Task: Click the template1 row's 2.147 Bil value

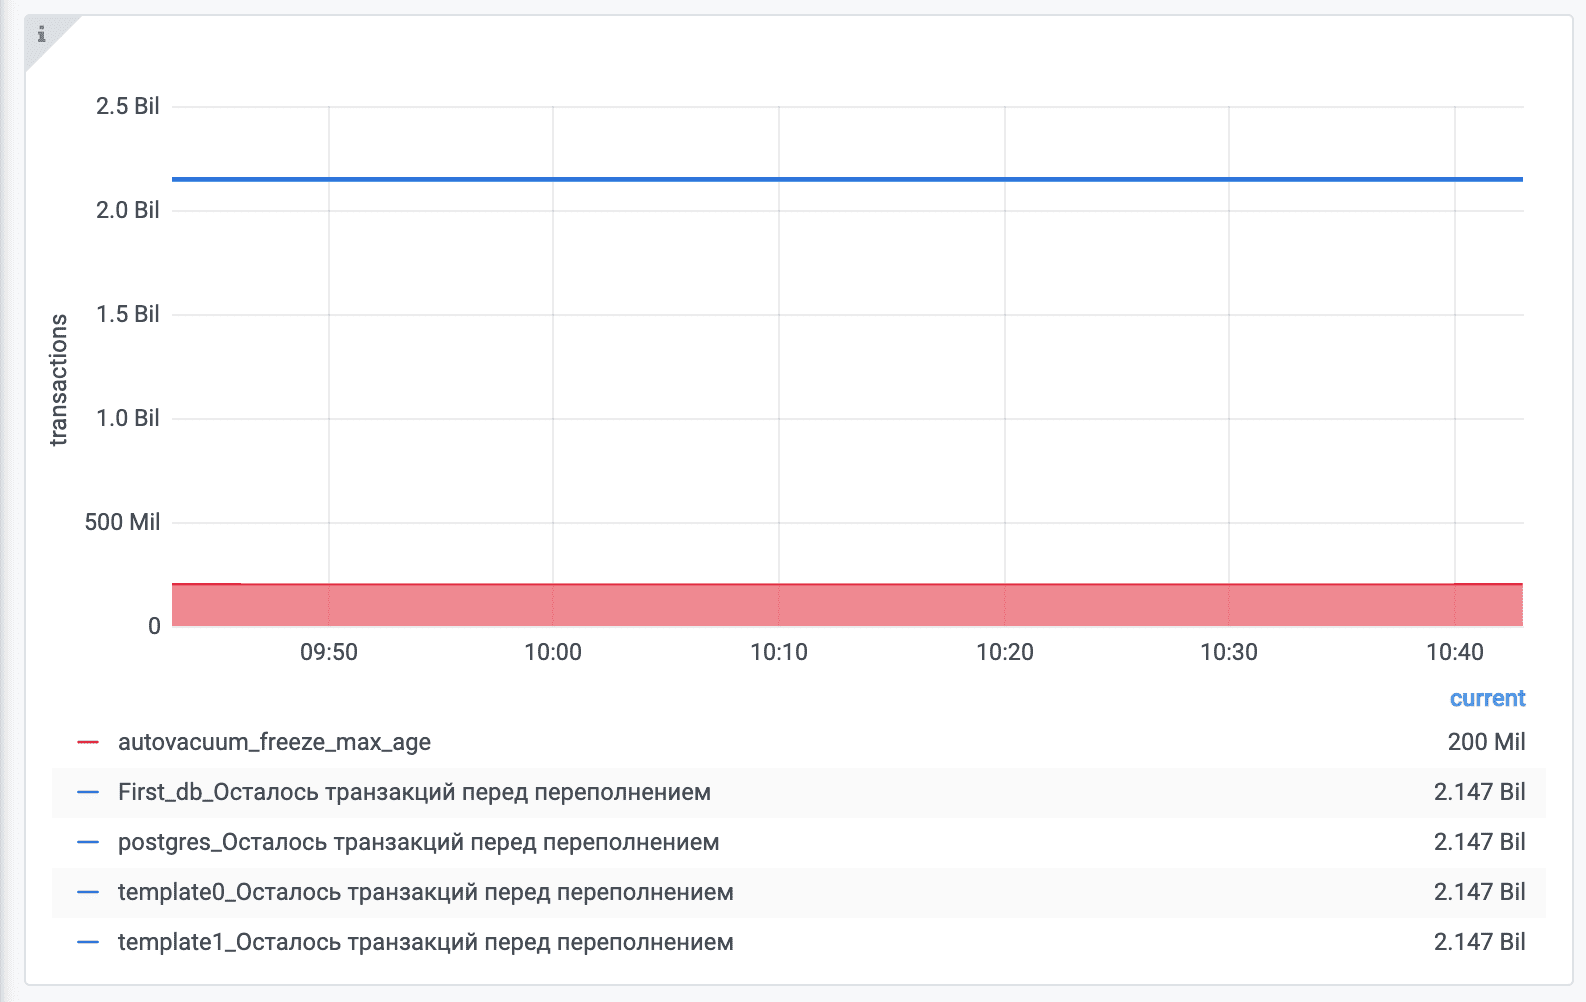Action: point(1479,942)
